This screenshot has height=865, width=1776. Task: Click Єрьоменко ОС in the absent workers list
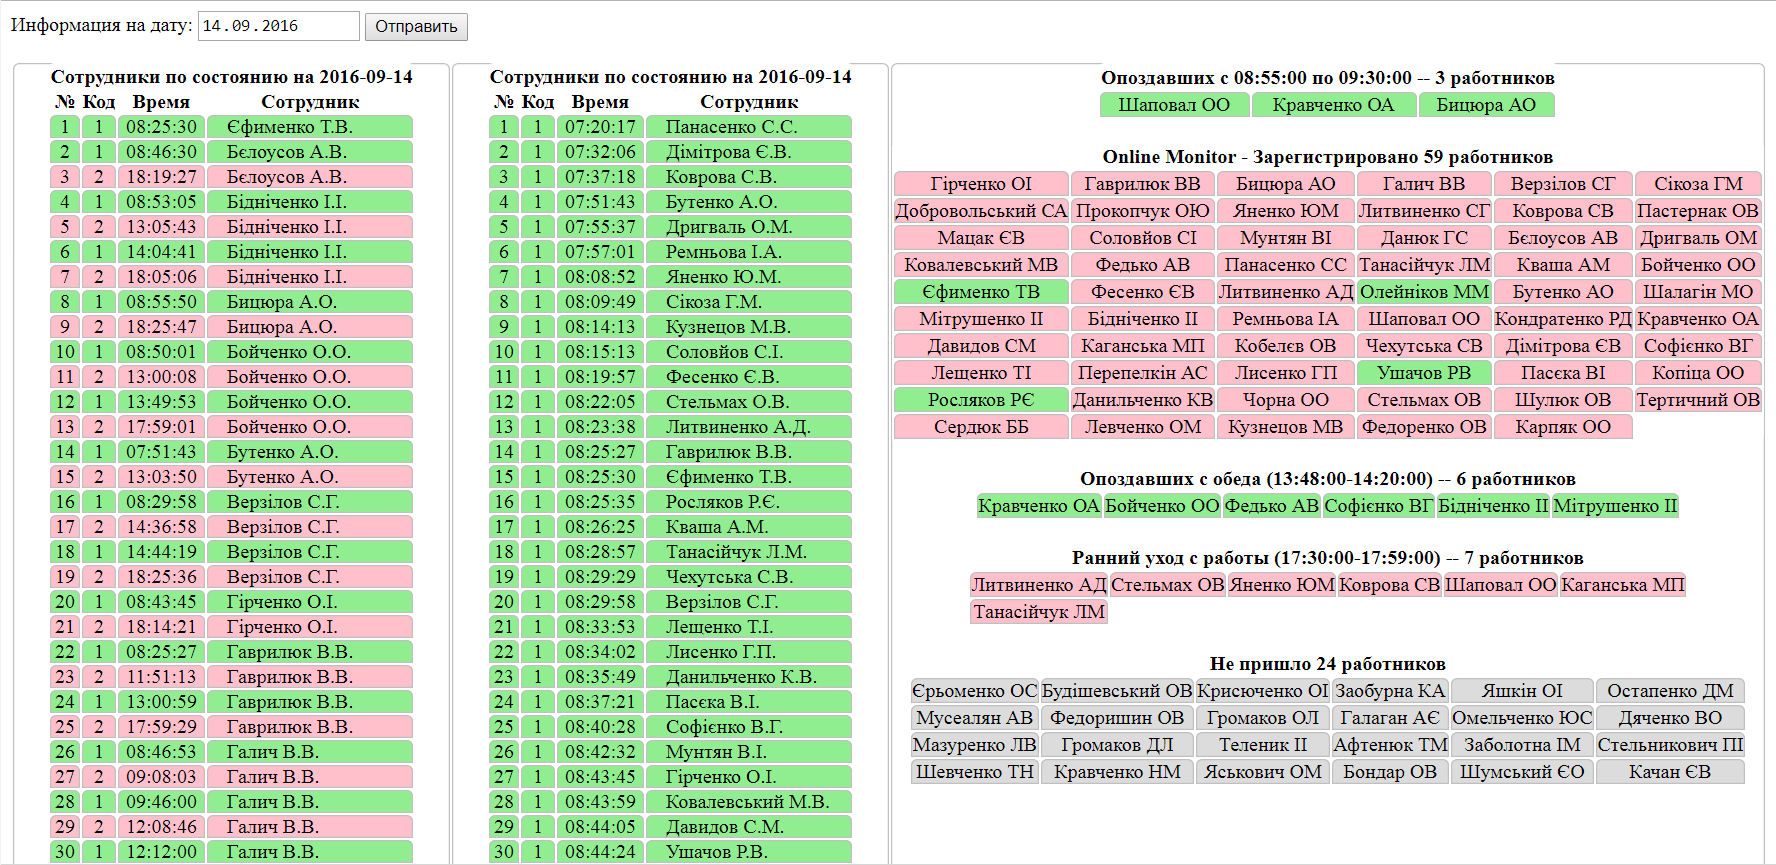(974, 691)
